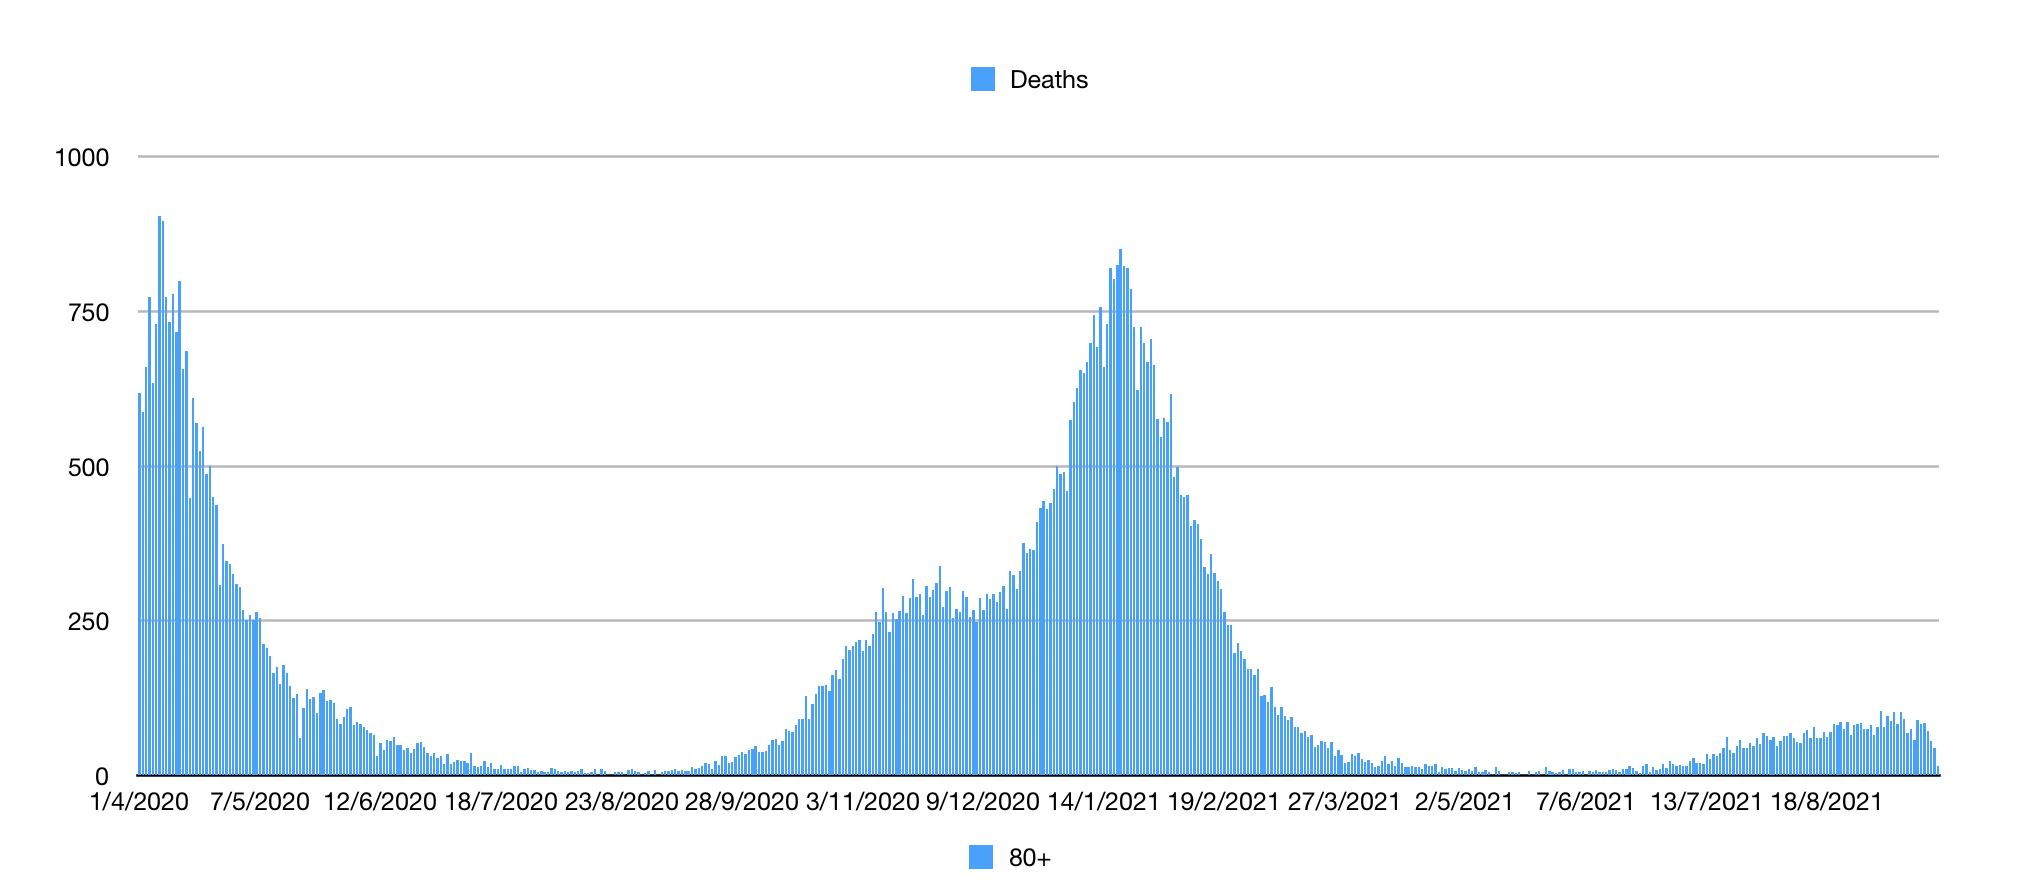2018x888 pixels.
Task: Select the 18/7/2020 date label
Action: click(x=500, y=802)
